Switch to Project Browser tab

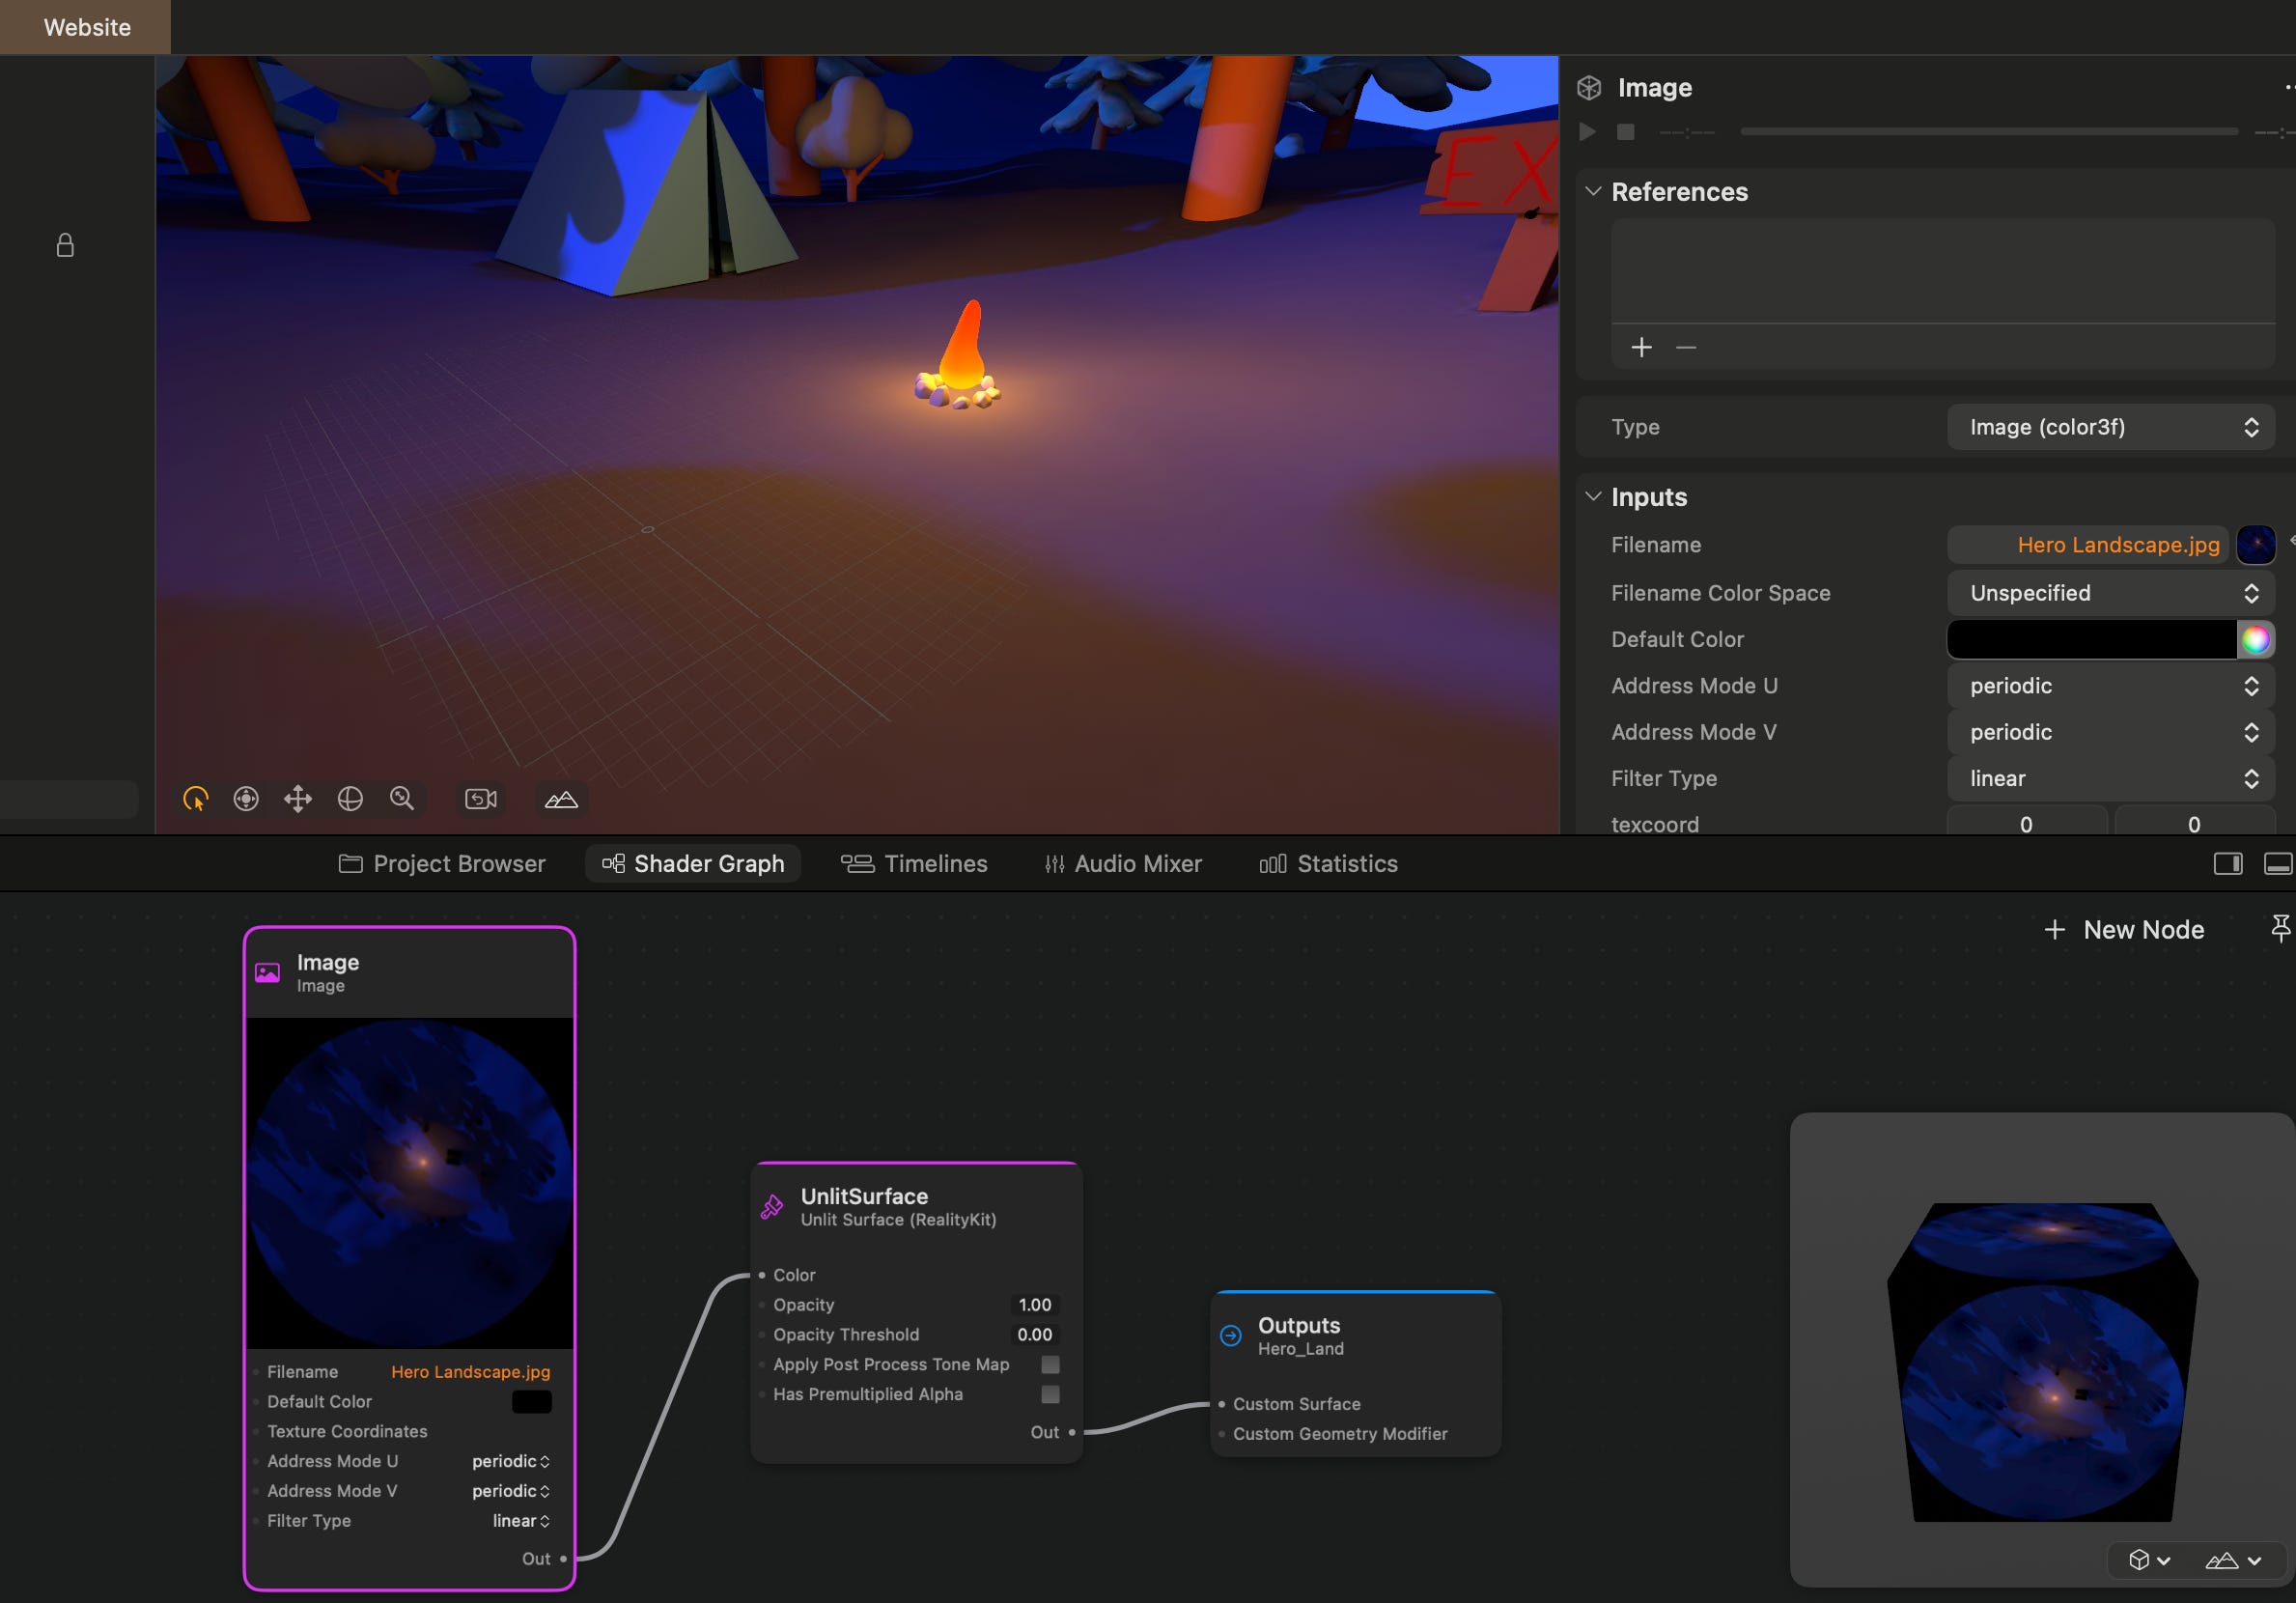click(x=442, y=864)
